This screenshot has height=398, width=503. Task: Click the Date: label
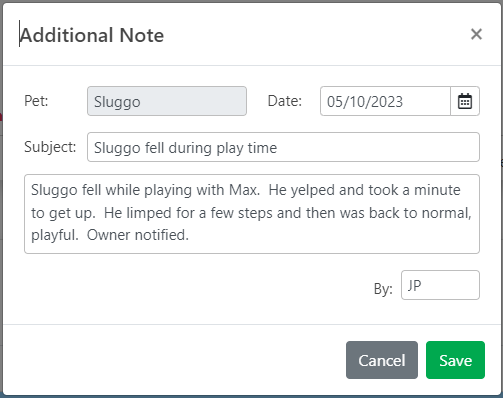click(285, 101)
